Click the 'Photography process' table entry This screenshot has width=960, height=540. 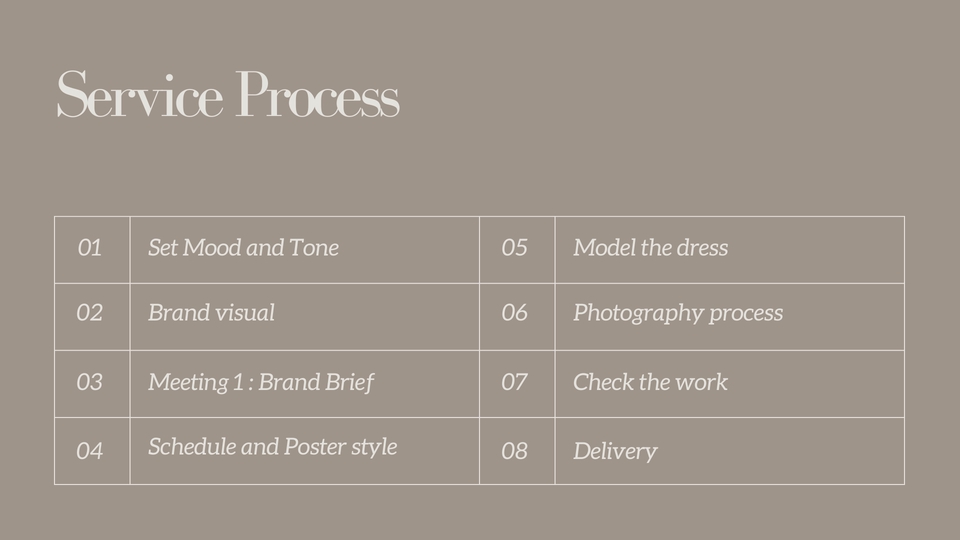(x=678, y=313)
